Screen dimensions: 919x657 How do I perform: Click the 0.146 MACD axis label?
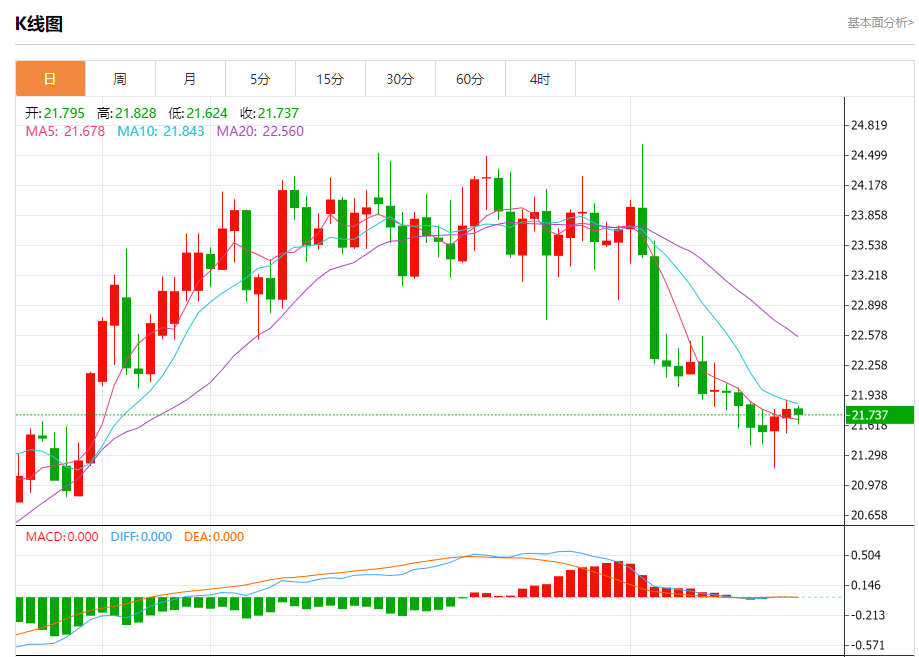click(866, 585)
